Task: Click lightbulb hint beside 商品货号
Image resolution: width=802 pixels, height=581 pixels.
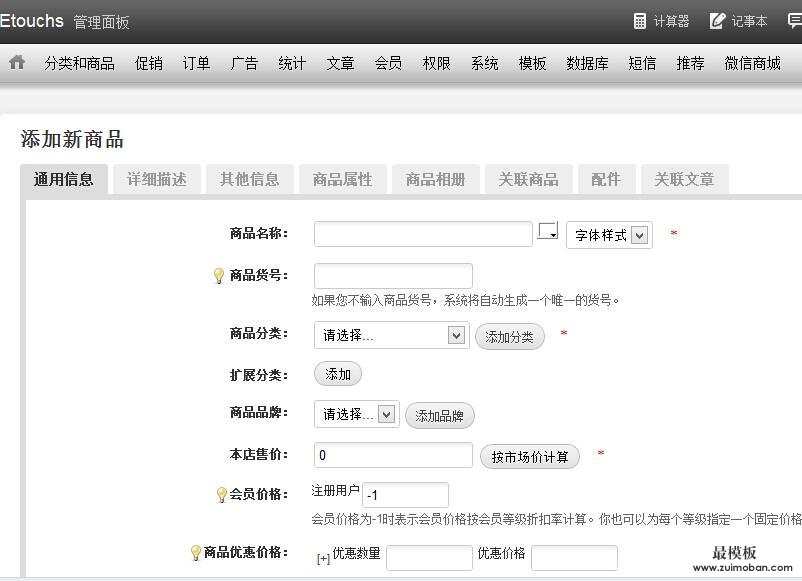Action: (220, 276)
